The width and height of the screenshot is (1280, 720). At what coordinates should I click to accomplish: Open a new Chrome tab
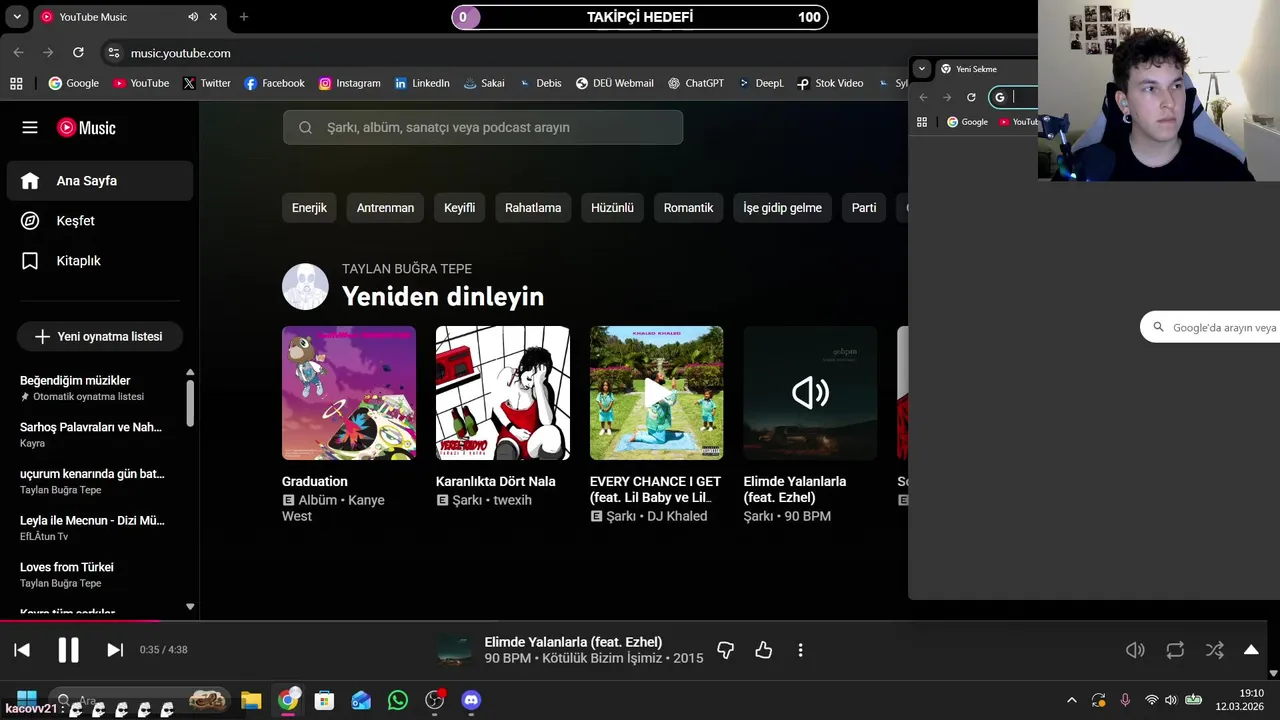[x=243, y=17]
